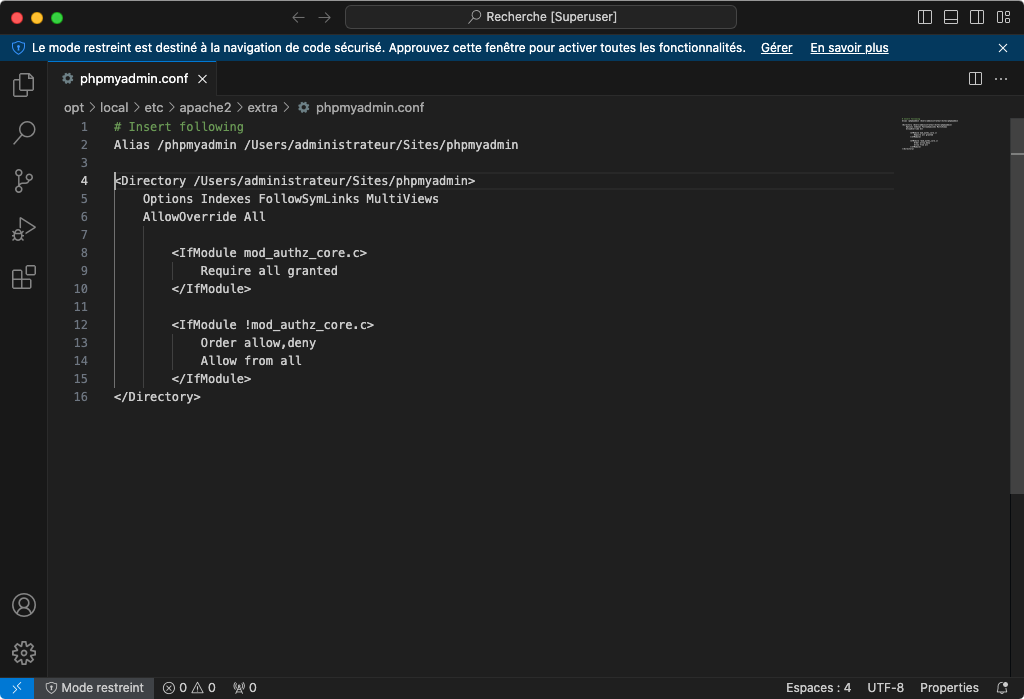Click the 'Gérer' link in the banner
Image resolution: width=1024 pixels, height=699 pixels.
tap(776, 47)
